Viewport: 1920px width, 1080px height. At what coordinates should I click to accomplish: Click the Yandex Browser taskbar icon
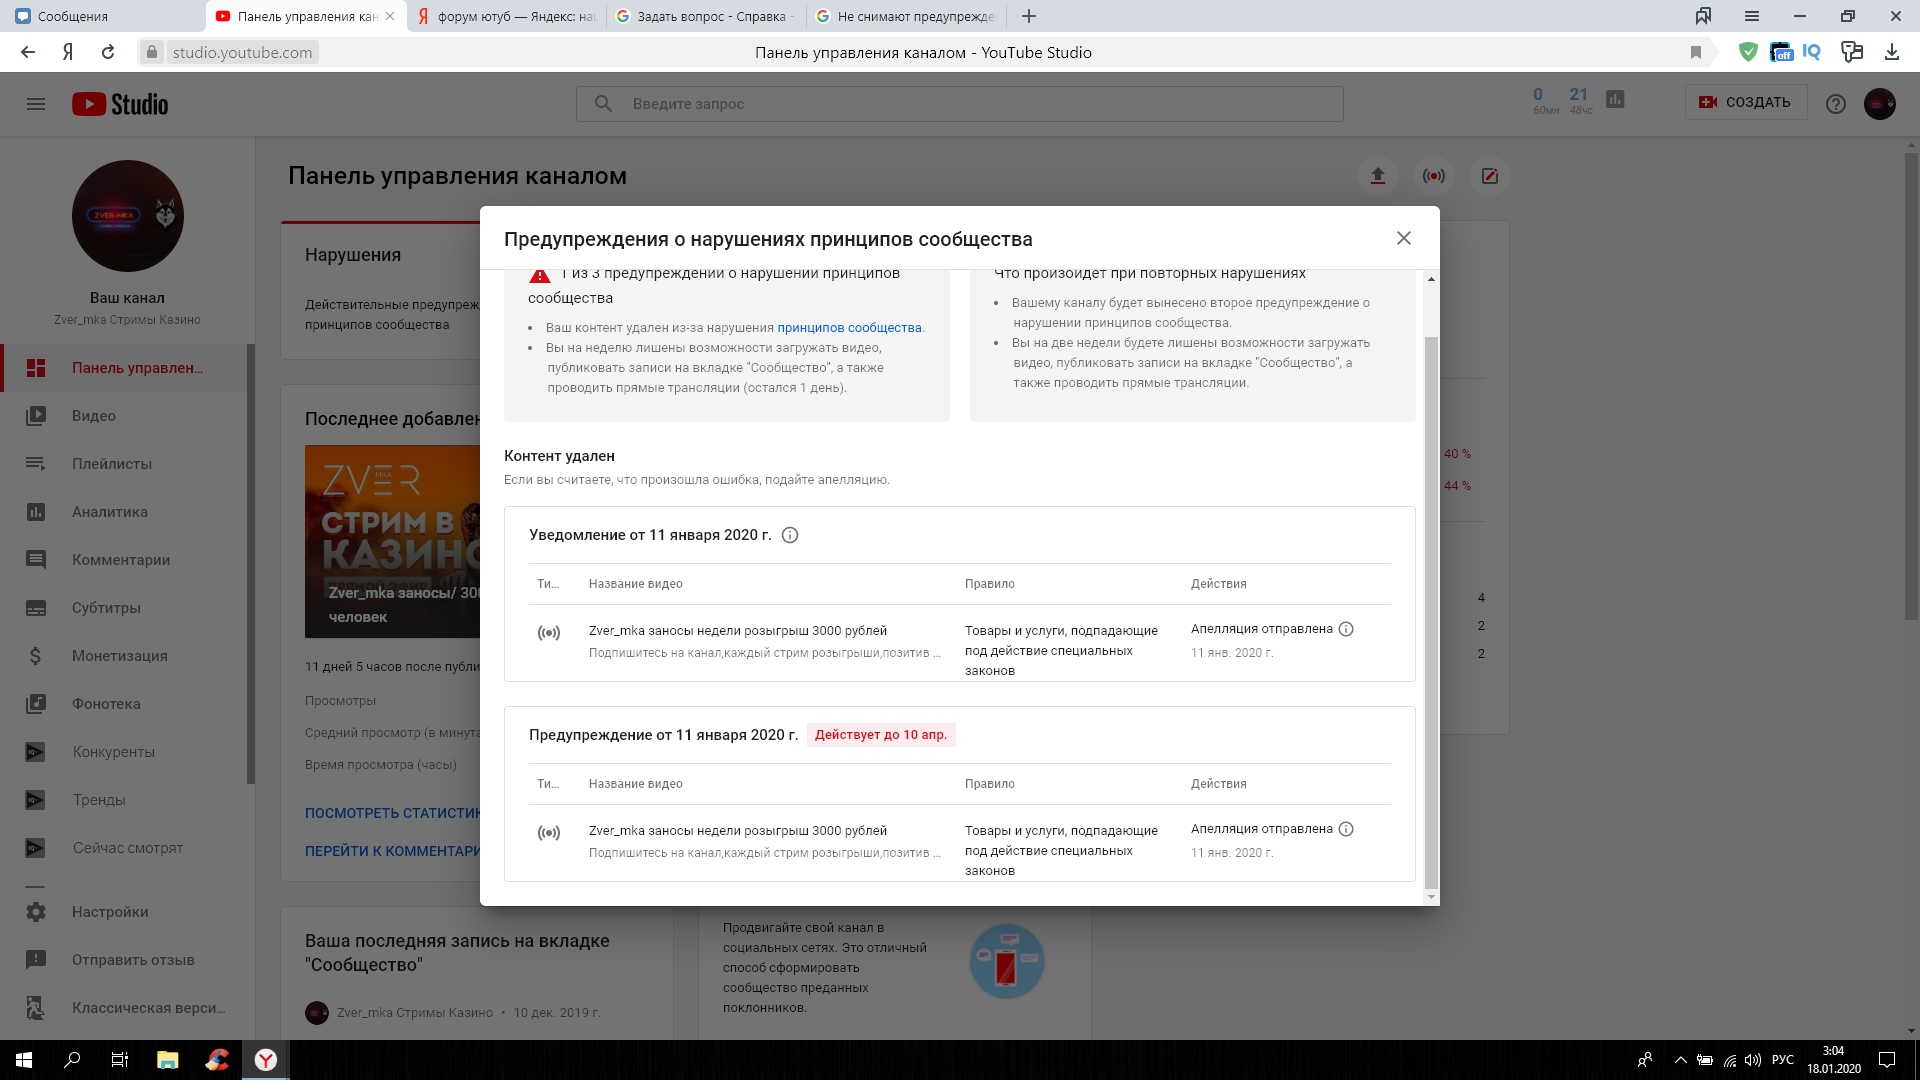pos(265,1060)
